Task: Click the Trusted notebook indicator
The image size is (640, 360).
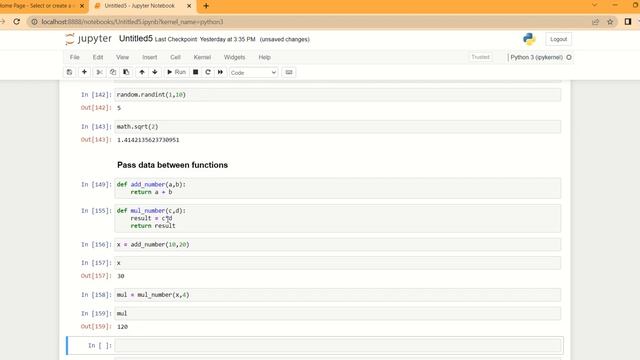Action: (x=480, y=57)
